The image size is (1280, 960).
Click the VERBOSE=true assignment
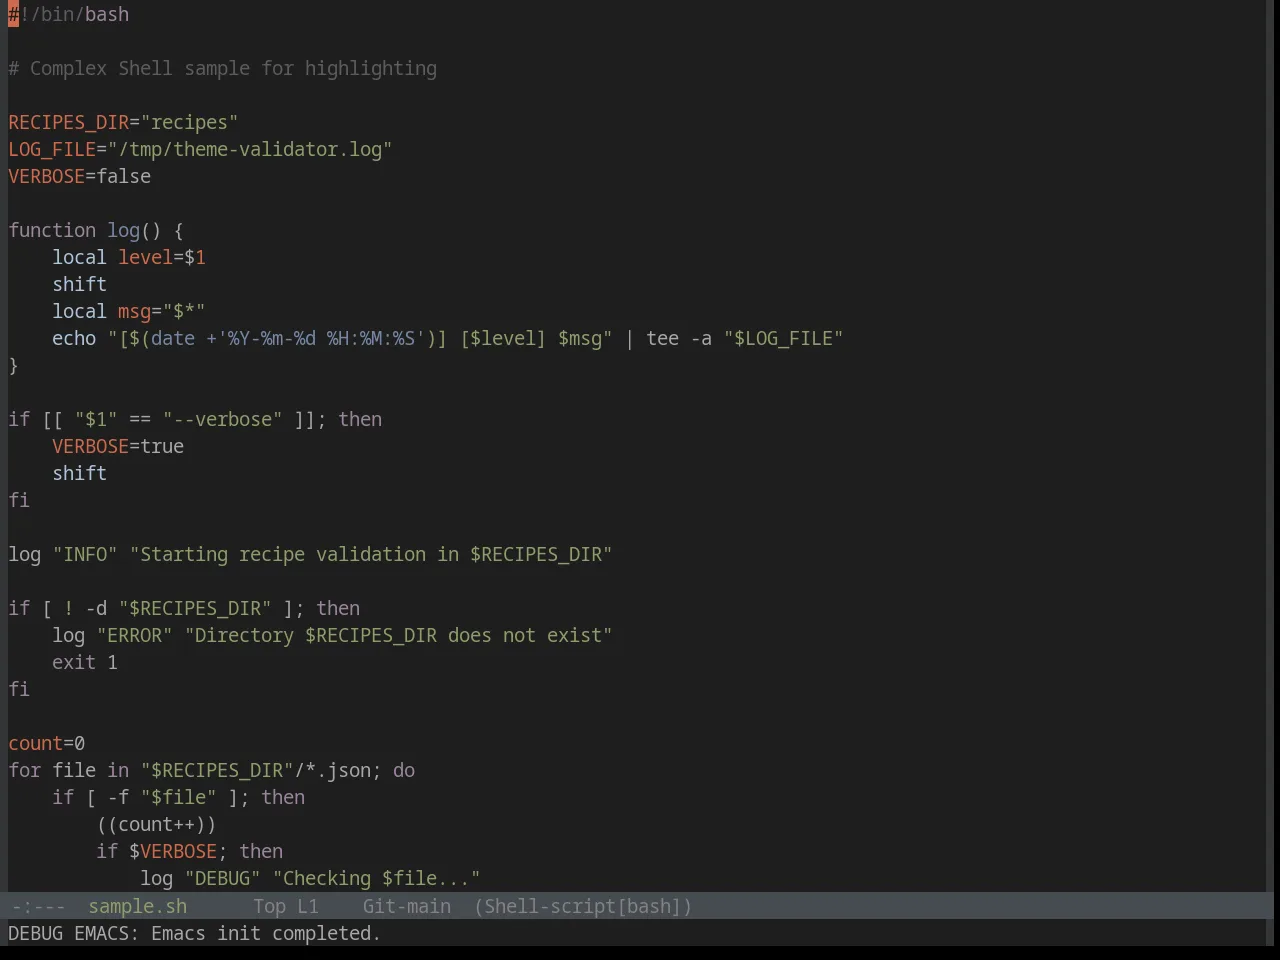click(x=118, y=446)
